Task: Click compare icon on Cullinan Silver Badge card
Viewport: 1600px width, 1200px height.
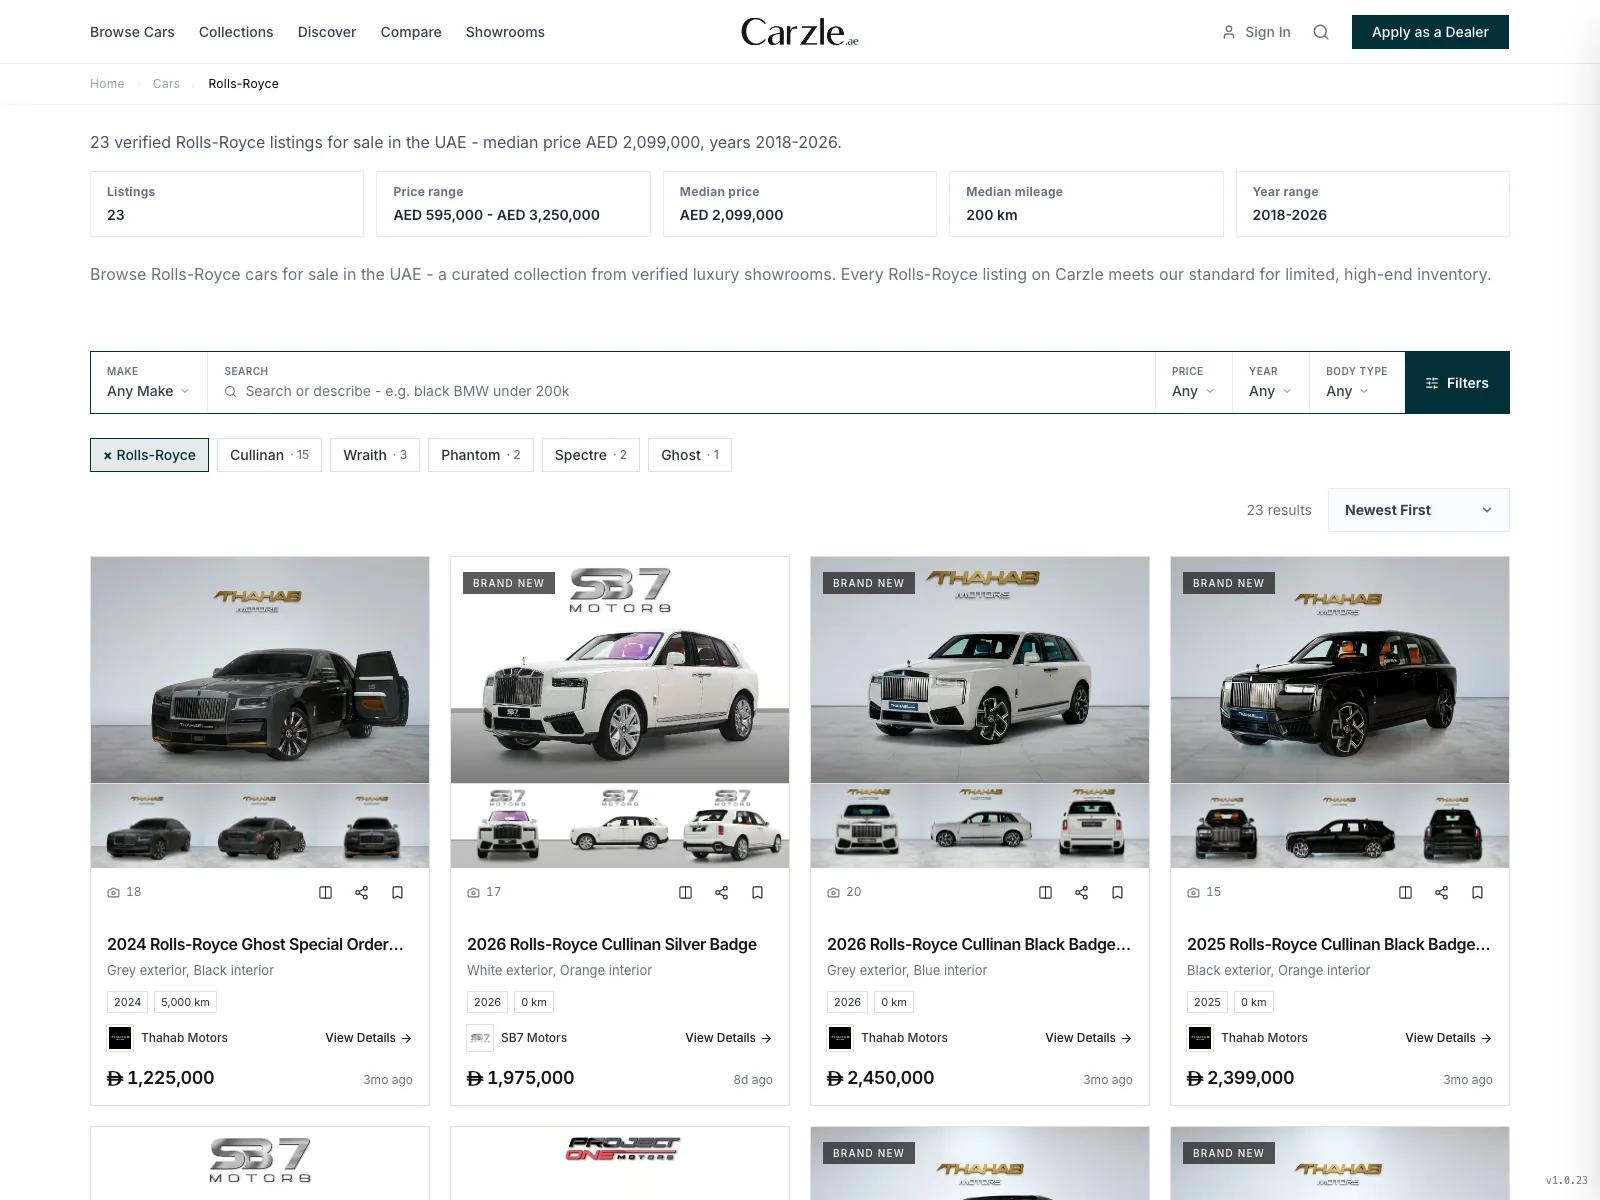Action: pos(685,892)
